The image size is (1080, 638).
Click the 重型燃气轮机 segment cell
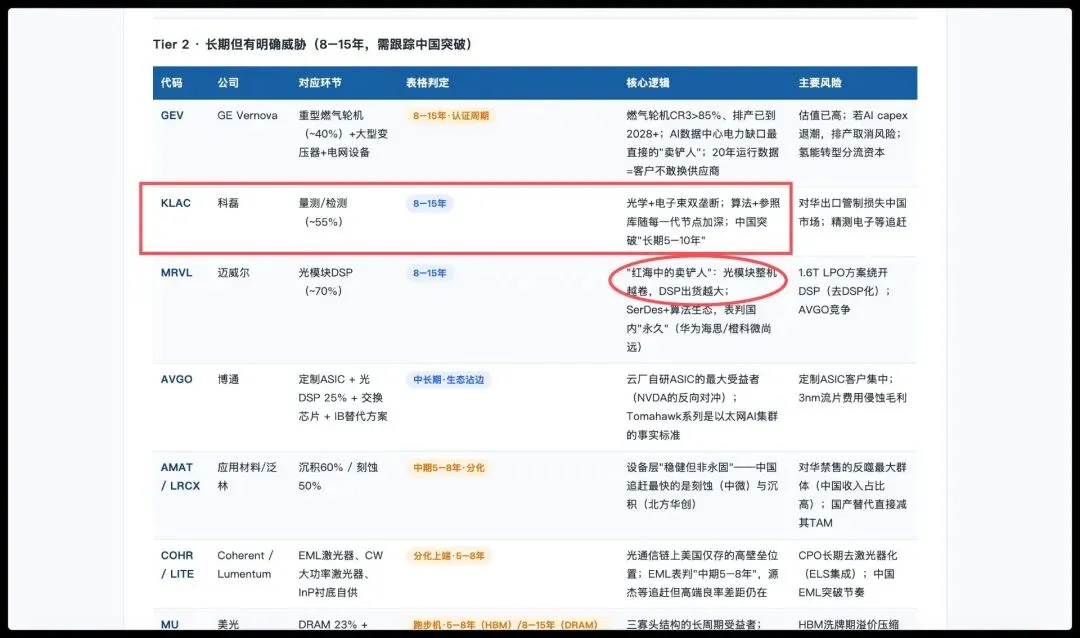pyautogui.click(x=343, y=134)
